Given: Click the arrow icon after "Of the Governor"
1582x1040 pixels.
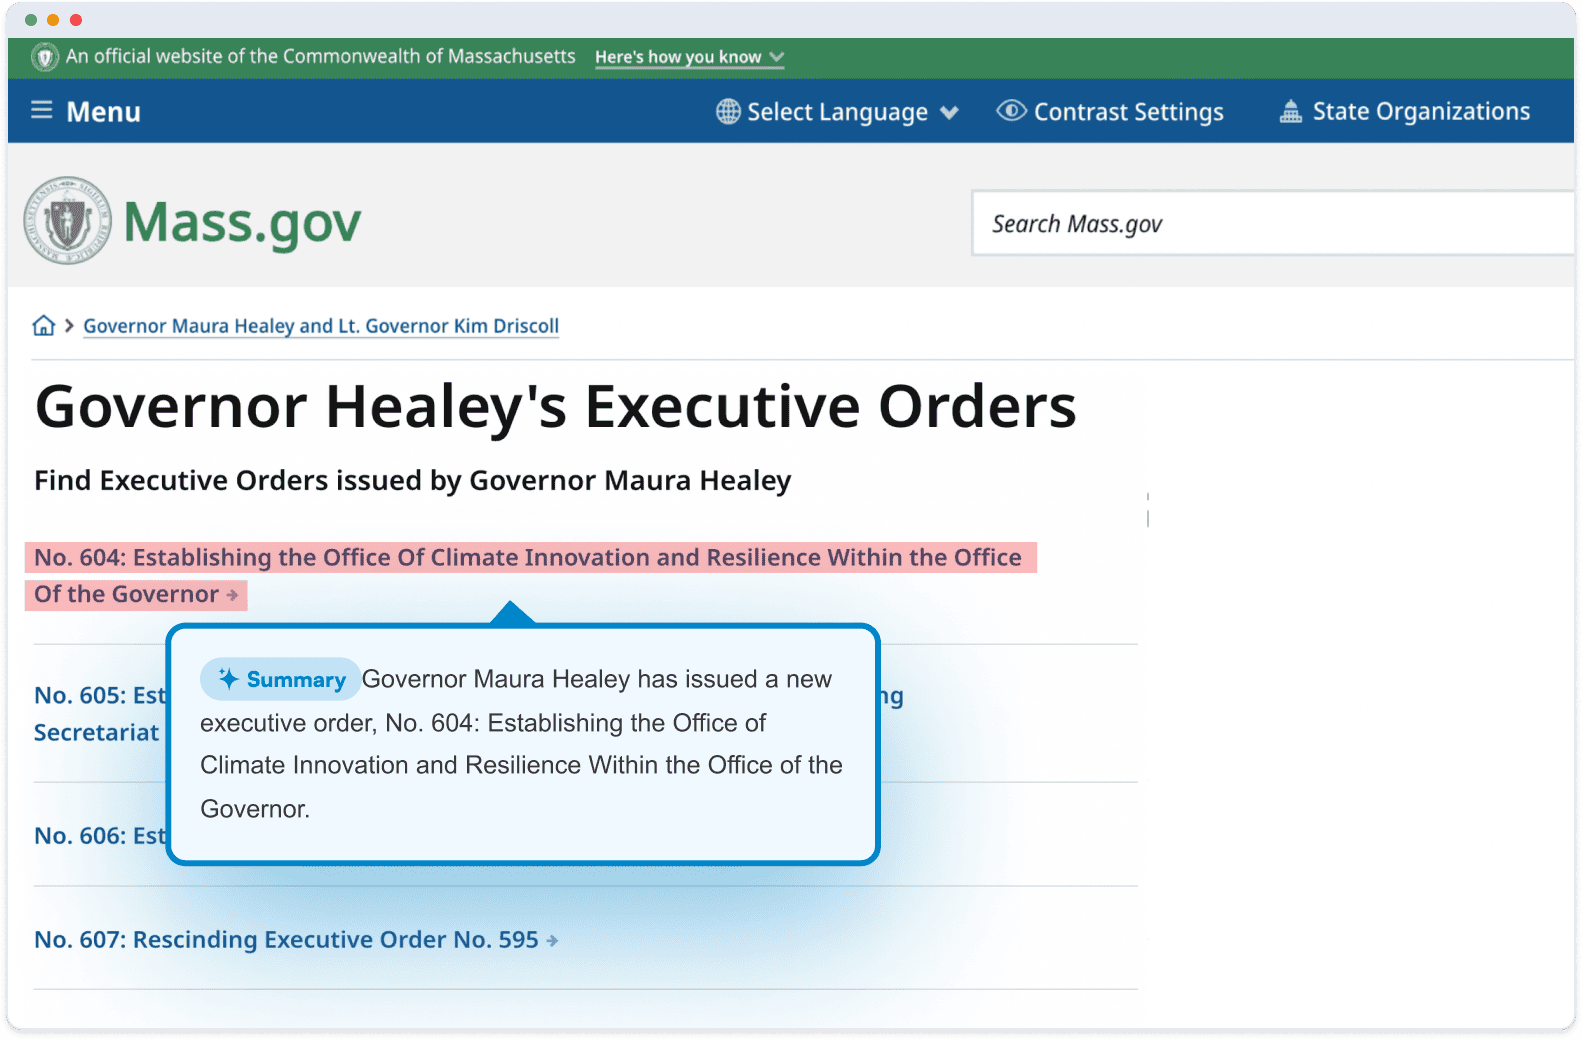Looking at the screenshot, I should (232, 595).
